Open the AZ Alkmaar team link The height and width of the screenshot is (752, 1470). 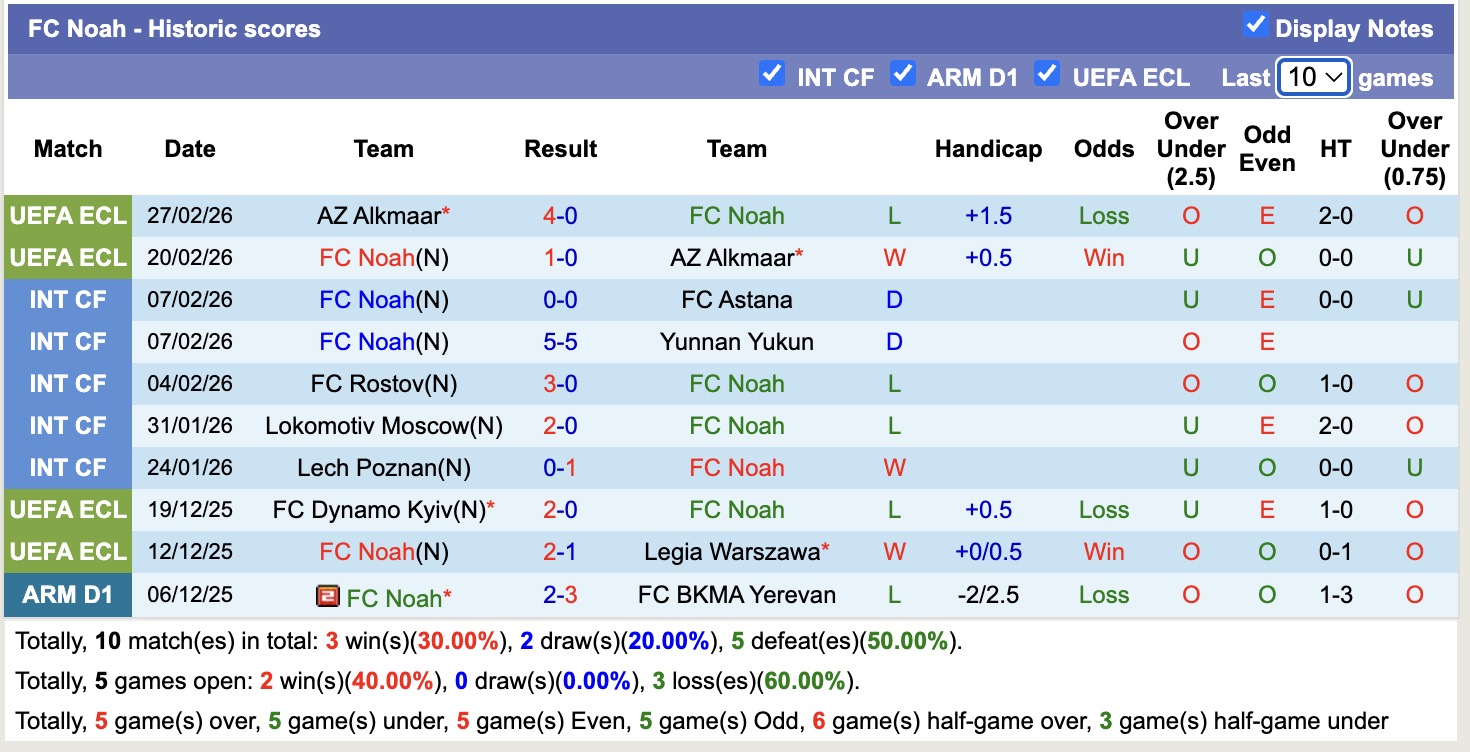click(378, 215)
